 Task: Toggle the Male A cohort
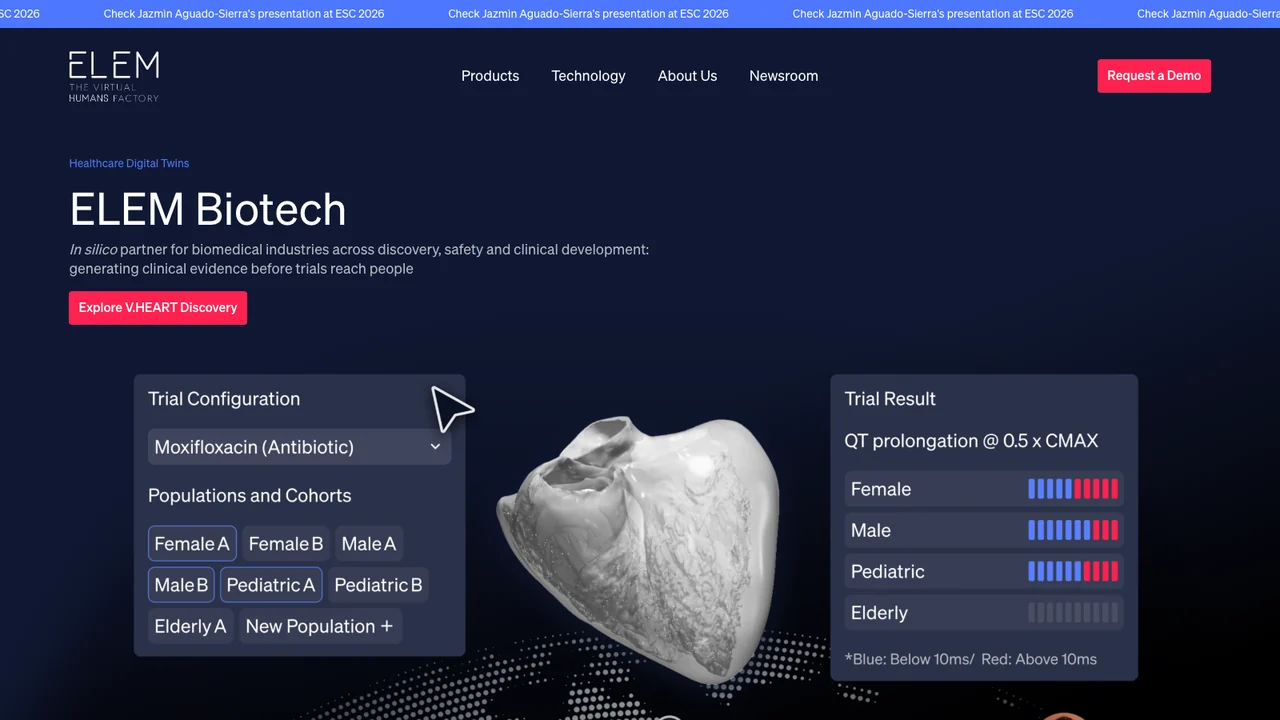coord(369,544)
